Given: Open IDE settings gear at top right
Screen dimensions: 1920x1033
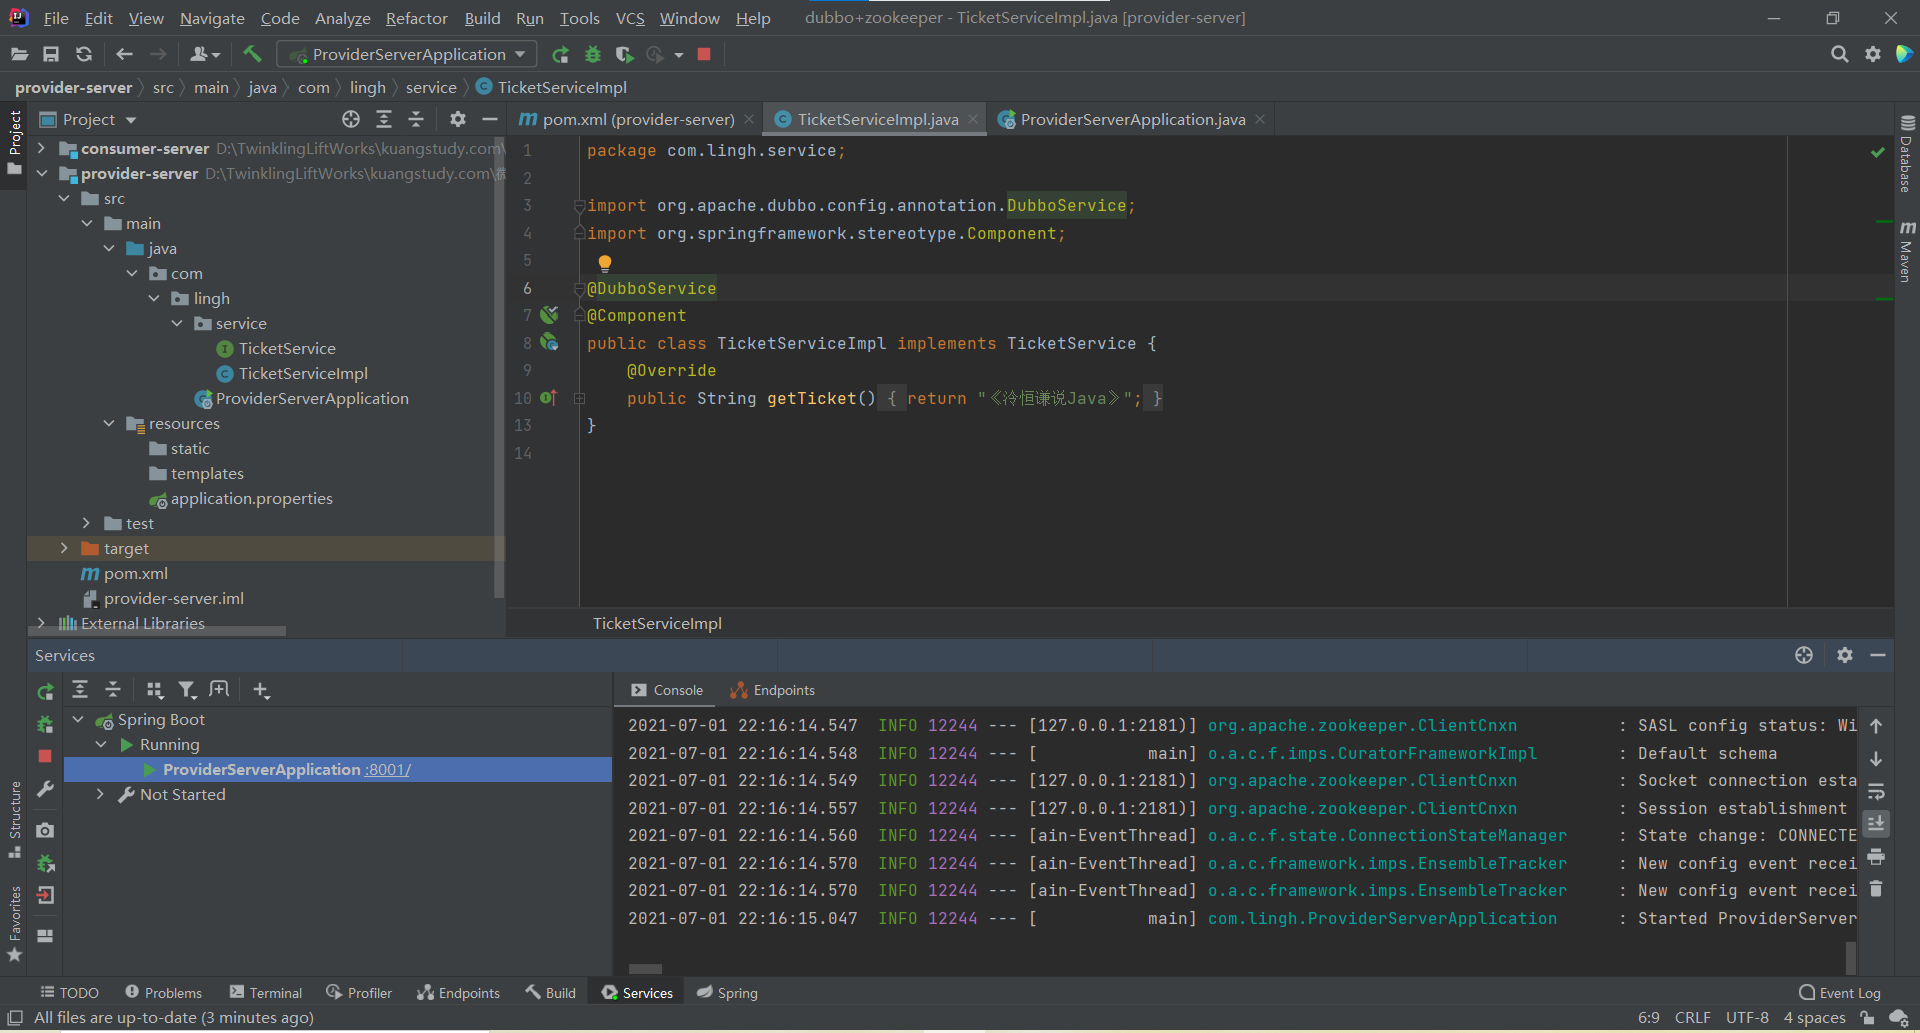Looking at the screenshot, I should [x=1873, y=54].
